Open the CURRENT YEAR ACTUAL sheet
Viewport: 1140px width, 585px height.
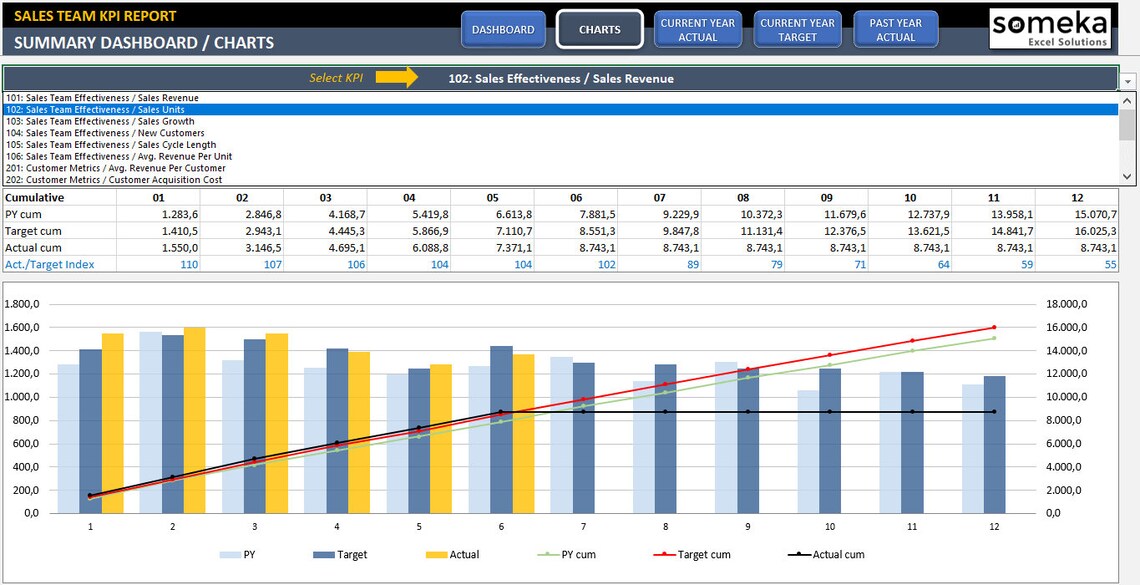click(698, 29)
